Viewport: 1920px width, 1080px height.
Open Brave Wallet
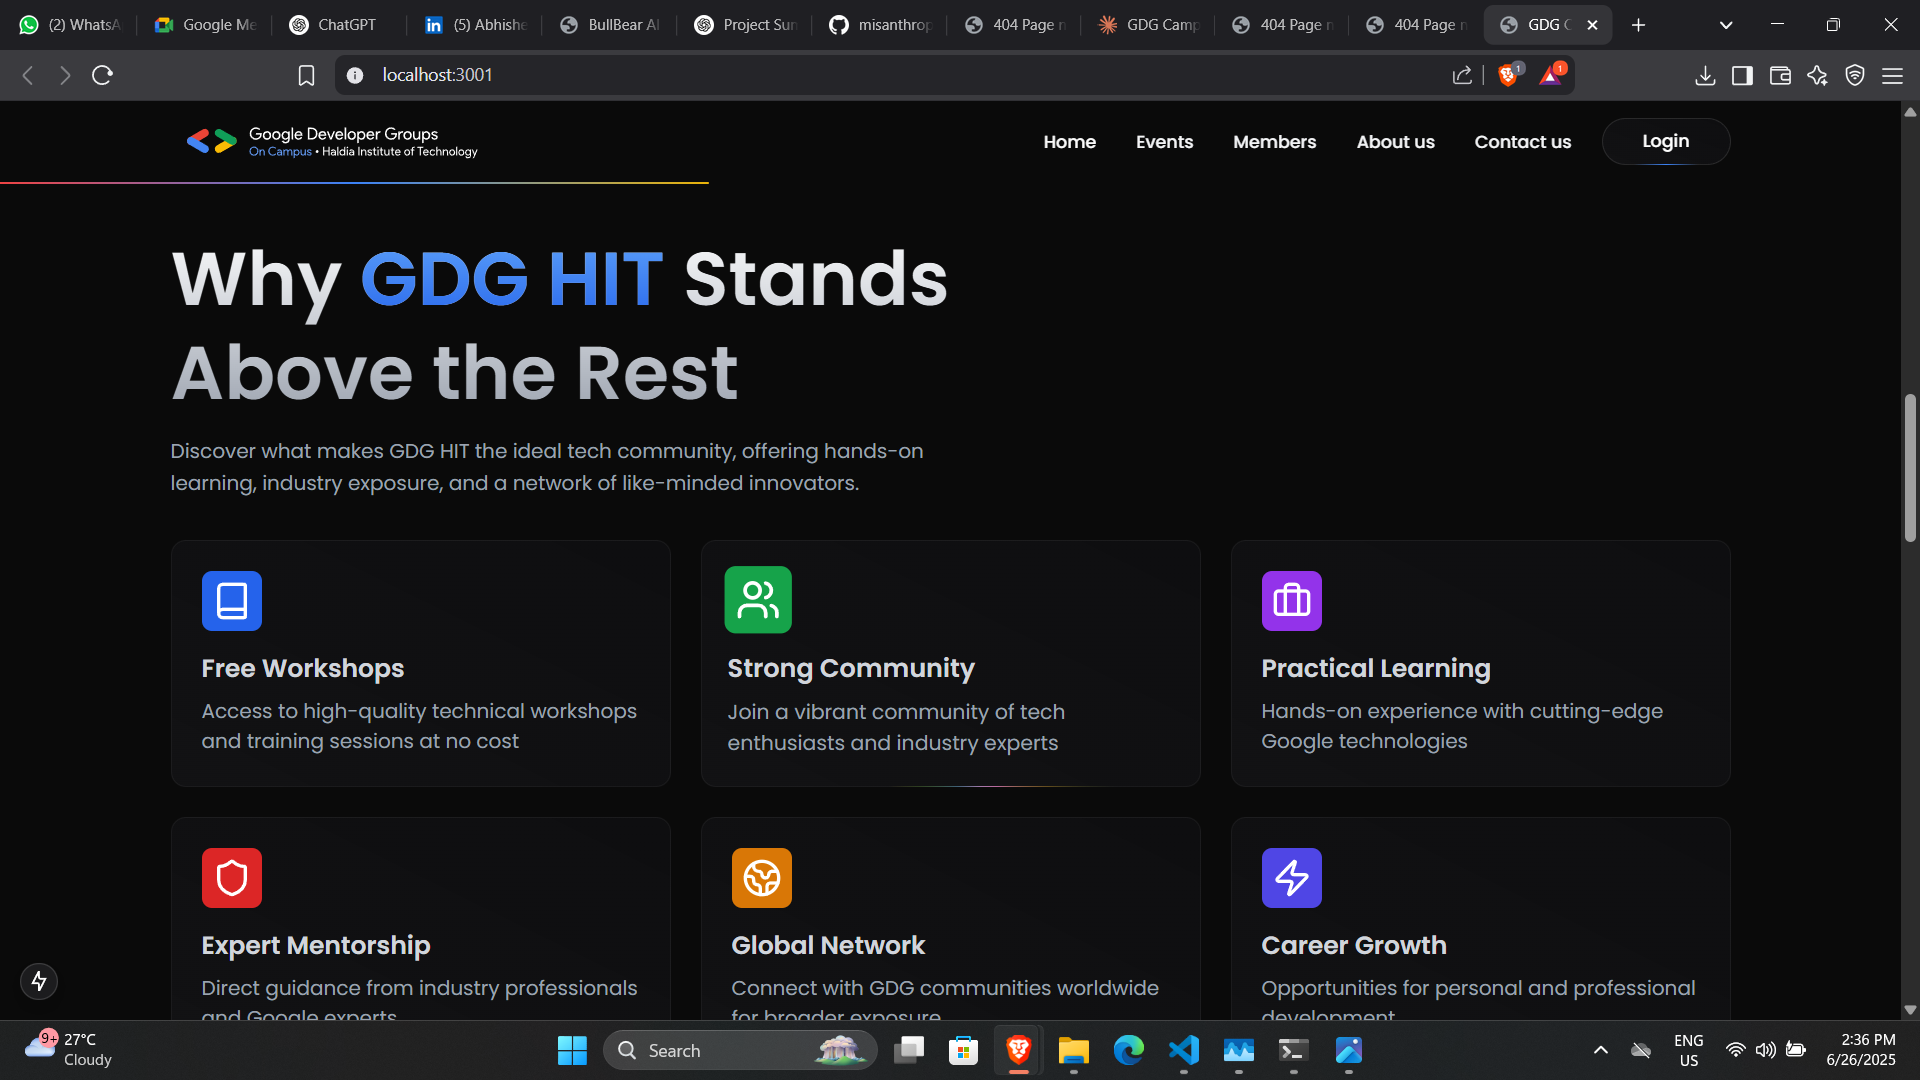pyautogui.click(x=1780, y=75)
